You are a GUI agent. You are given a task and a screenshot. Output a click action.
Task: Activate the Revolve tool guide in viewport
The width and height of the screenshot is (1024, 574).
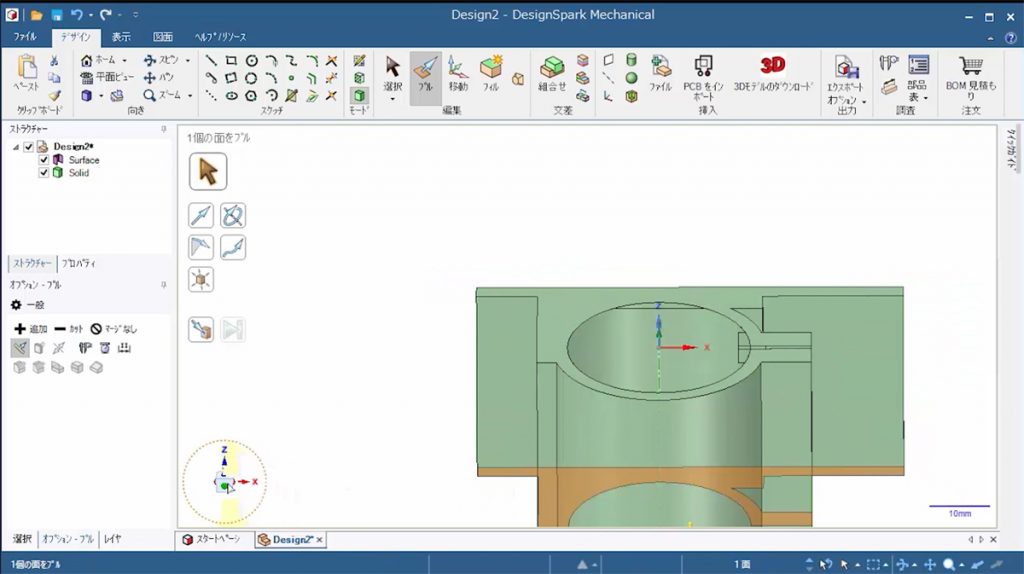(x=233, y=215)
